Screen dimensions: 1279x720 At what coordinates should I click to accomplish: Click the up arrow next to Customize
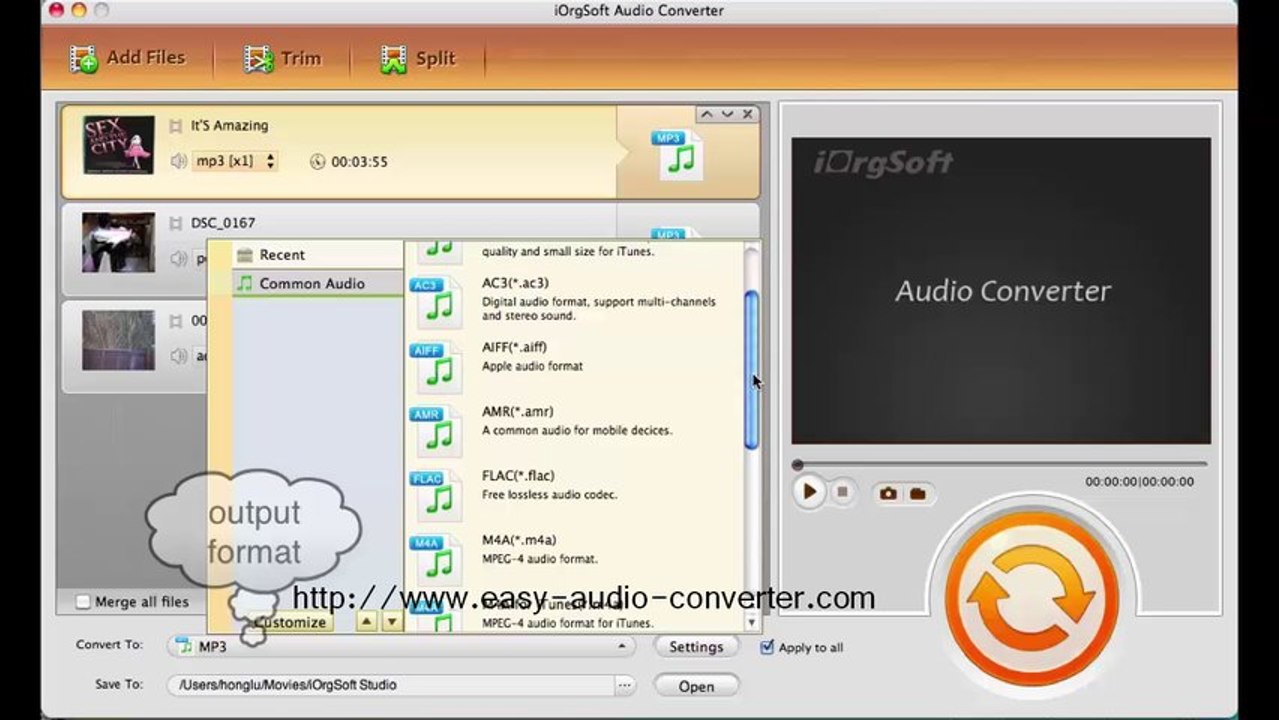[x=367, y=622]
